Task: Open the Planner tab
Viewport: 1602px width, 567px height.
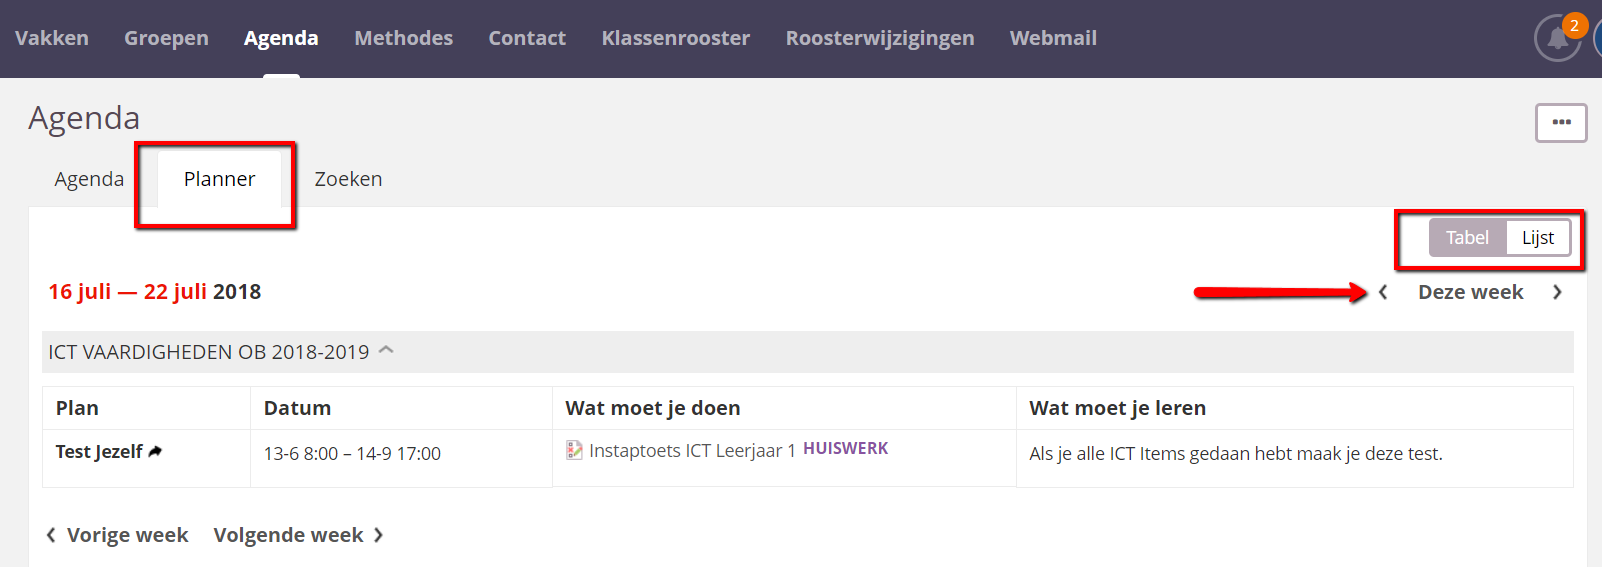Action: coord(219,179)
